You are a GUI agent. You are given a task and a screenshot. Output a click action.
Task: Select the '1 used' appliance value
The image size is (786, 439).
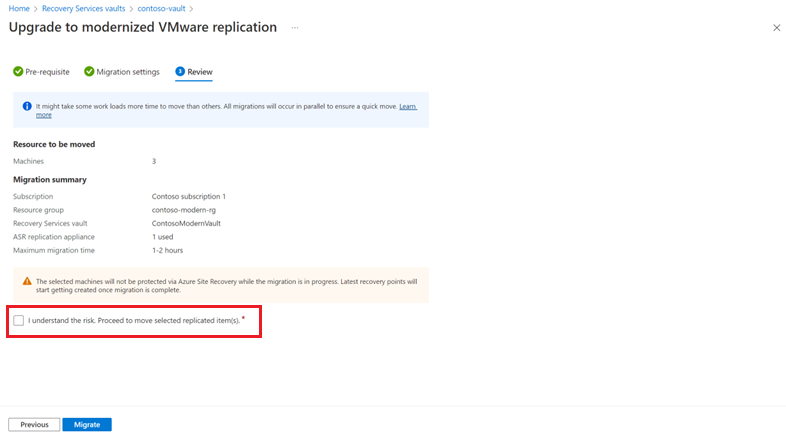[163, 237]
